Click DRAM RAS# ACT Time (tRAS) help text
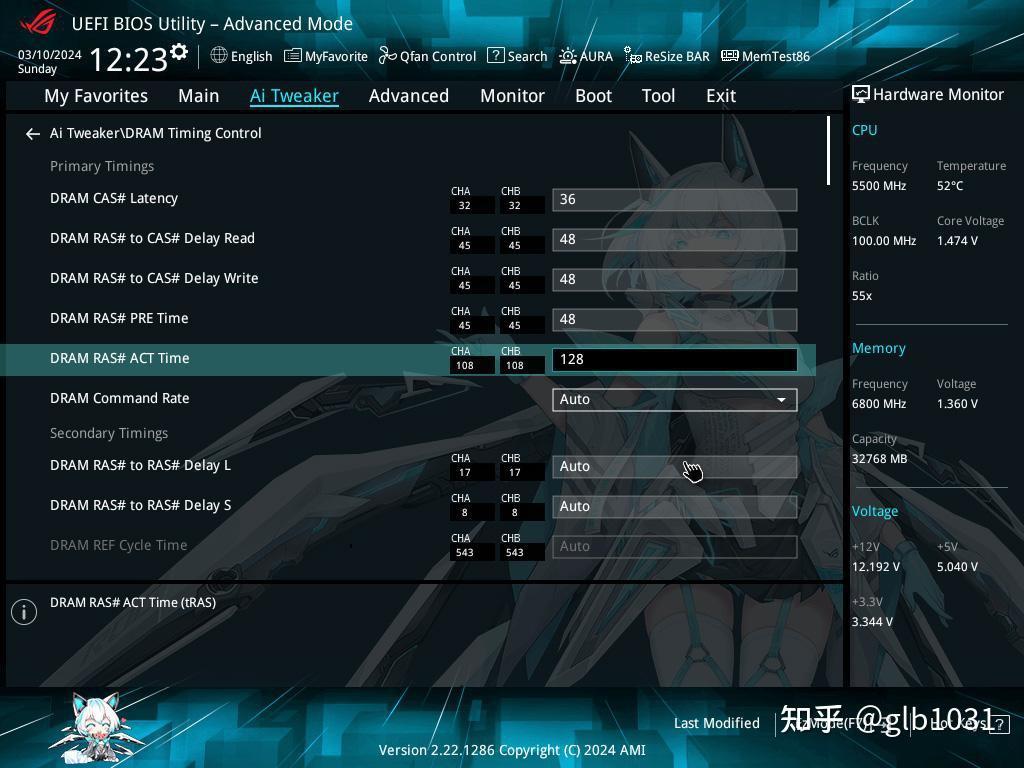 coord(133,603)
